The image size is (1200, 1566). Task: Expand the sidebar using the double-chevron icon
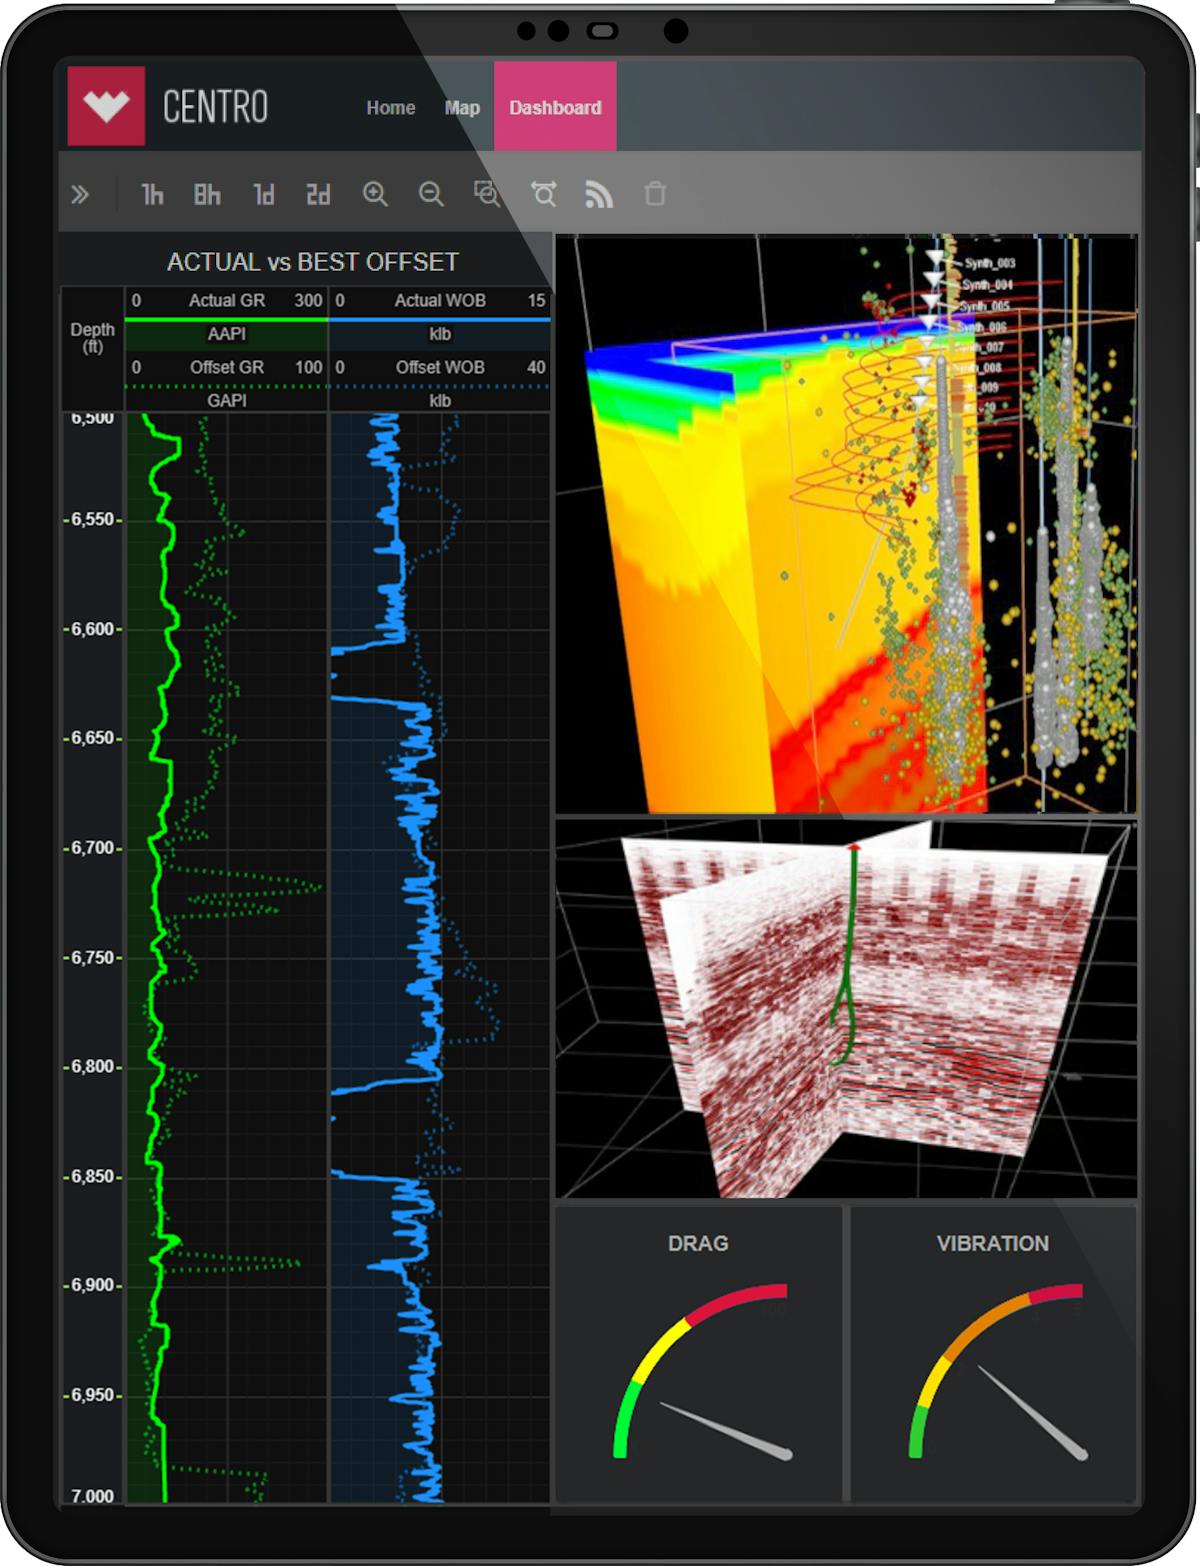[80, 195]
